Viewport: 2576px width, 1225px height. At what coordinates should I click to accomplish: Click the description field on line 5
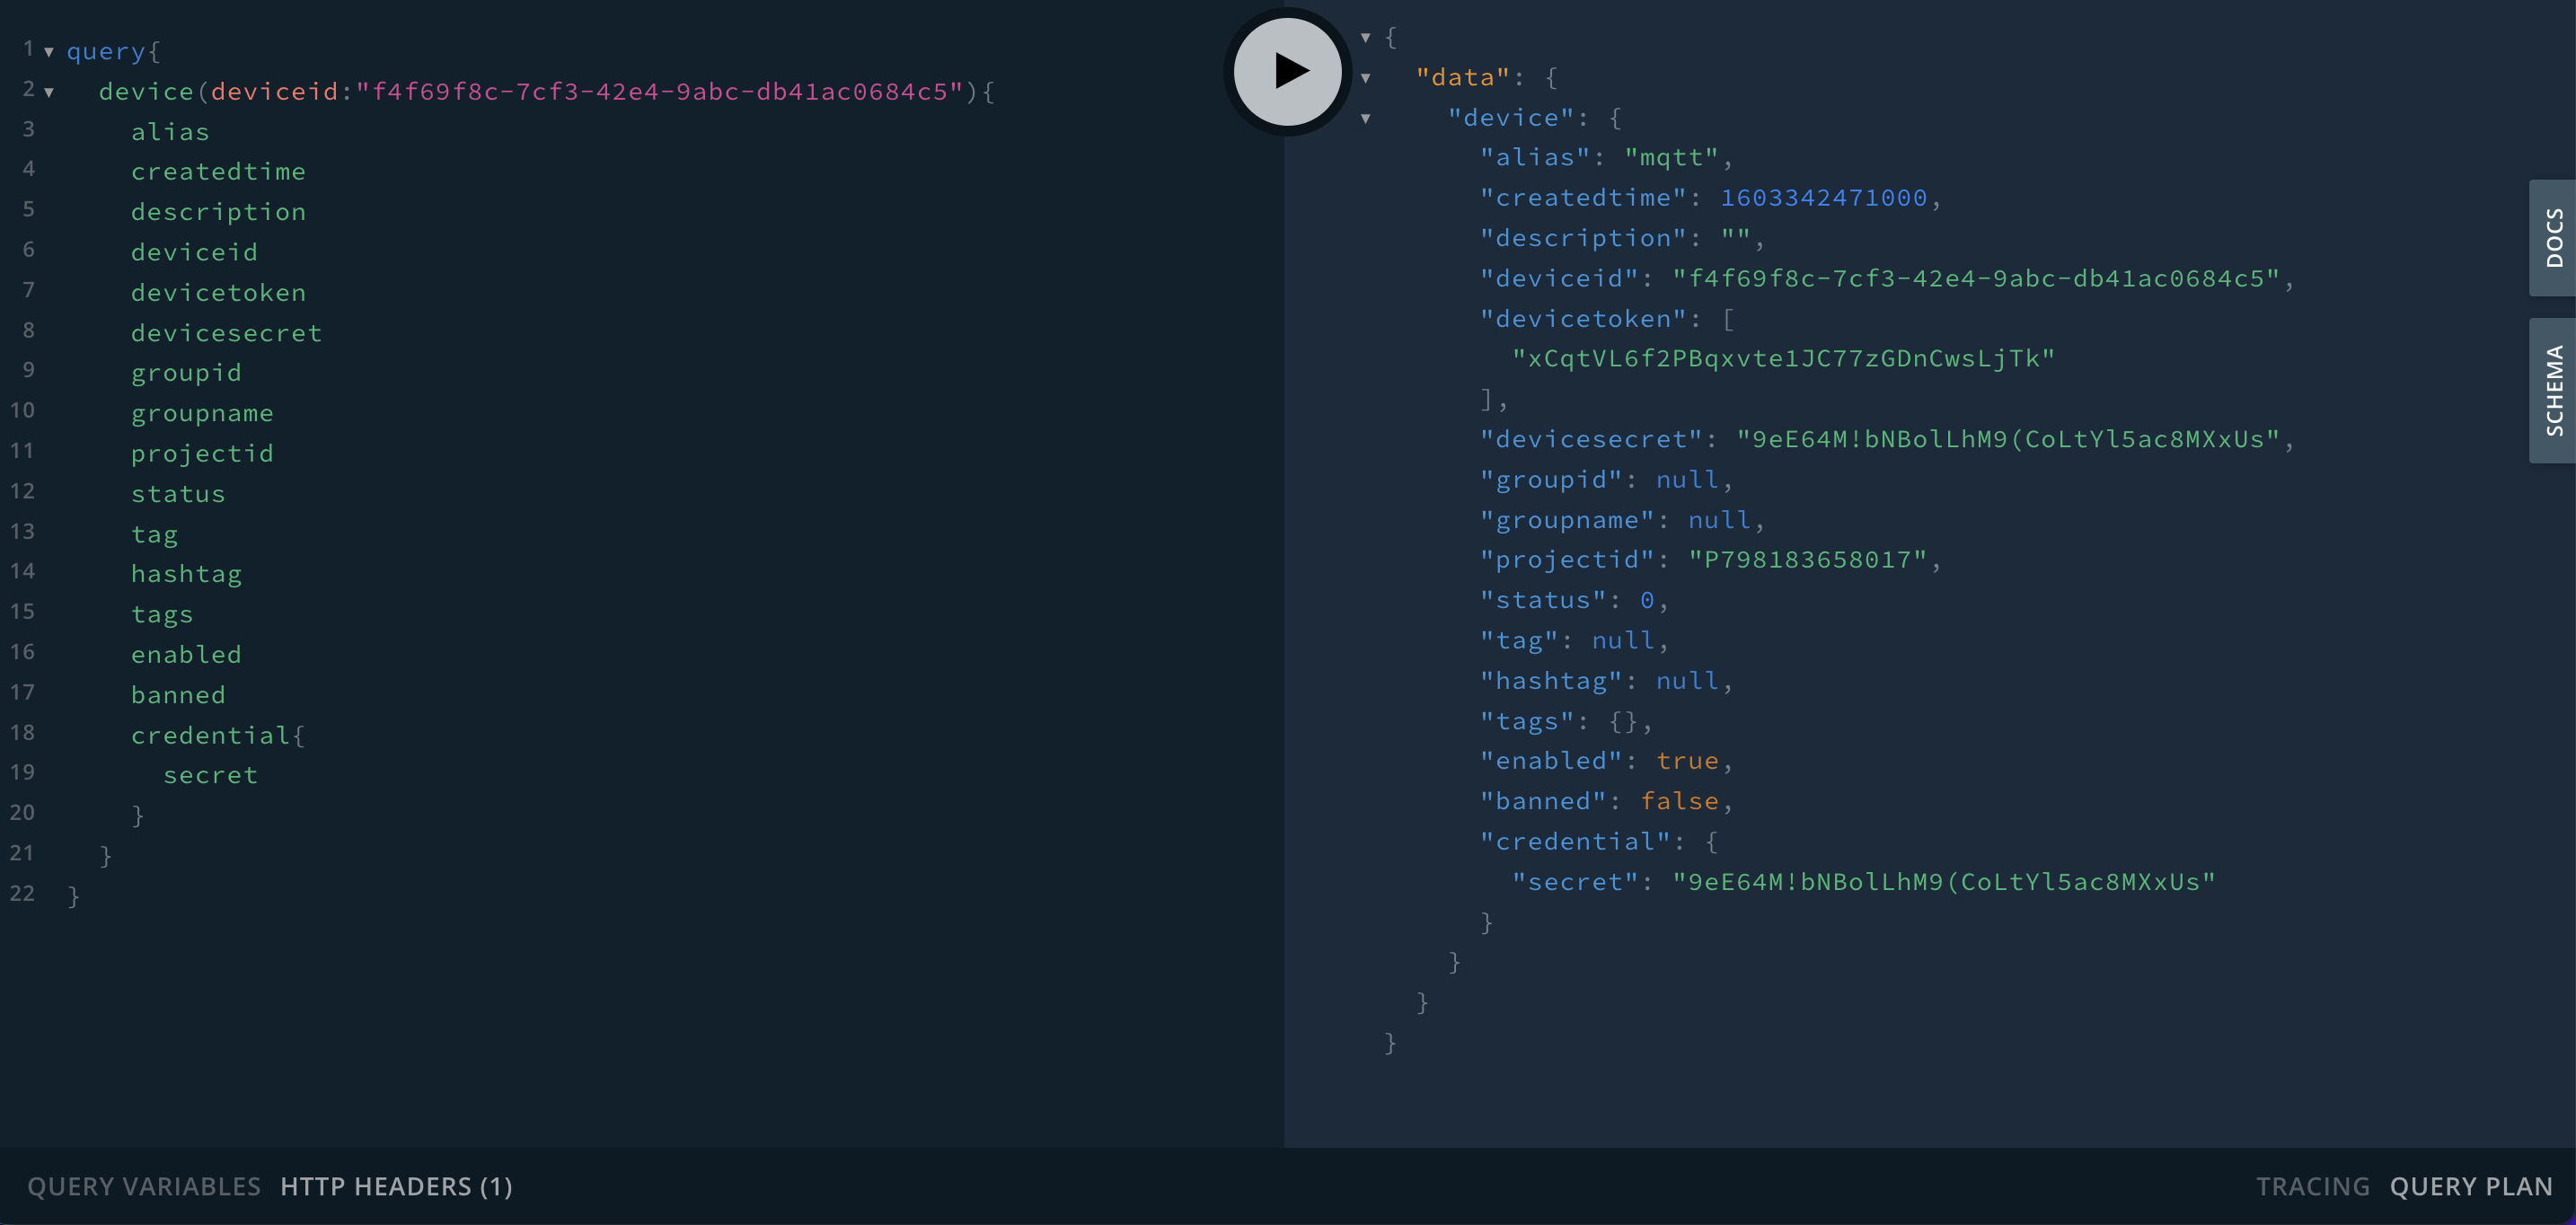pyautogui.click(x=218, y=212)
